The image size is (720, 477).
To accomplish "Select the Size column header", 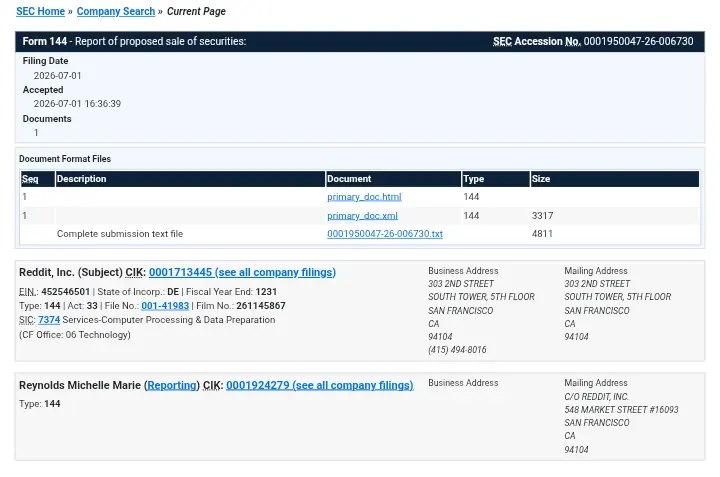I will [x=614, y=179].
